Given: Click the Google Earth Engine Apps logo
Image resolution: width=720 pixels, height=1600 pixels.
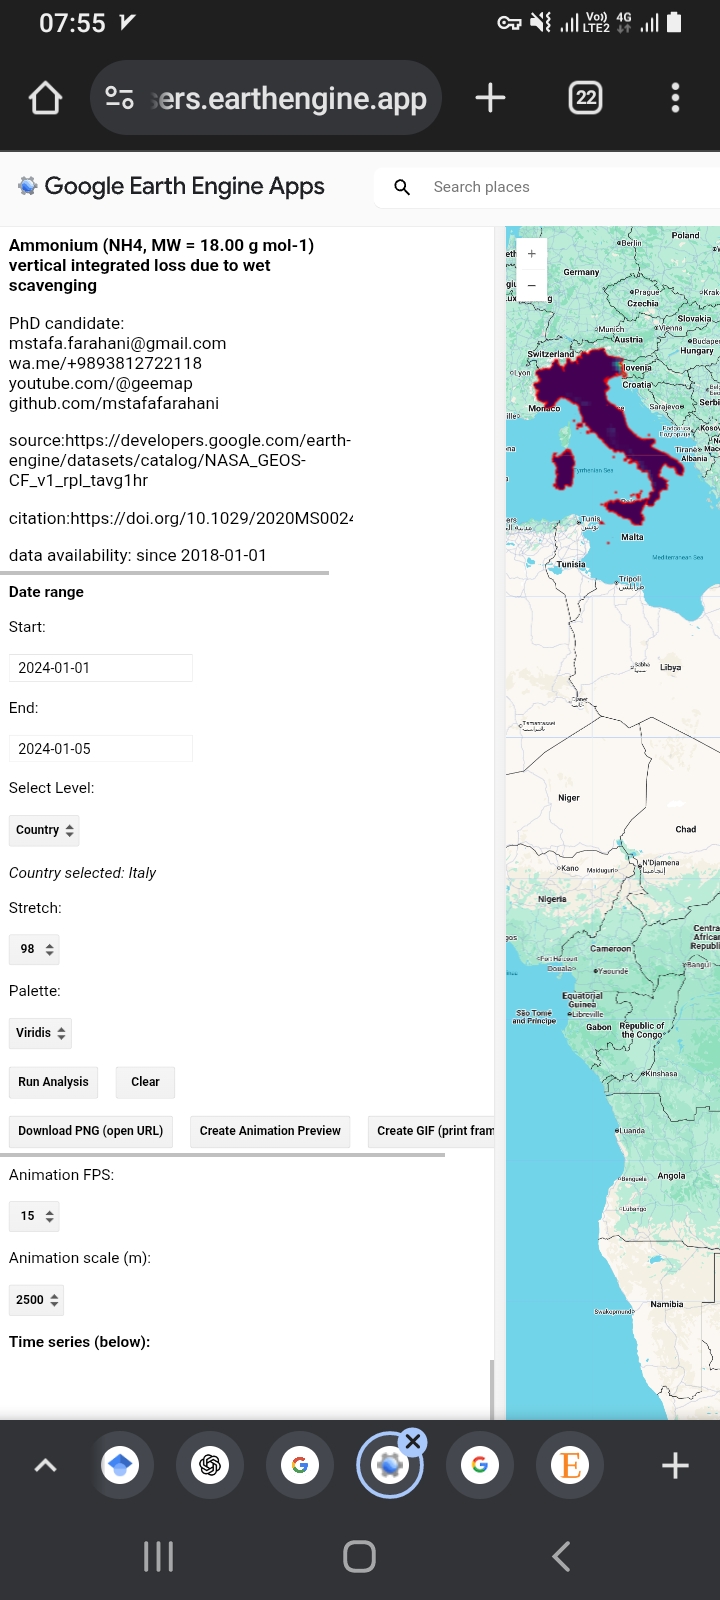Looking at the screenshot, I should click(171, 186).
